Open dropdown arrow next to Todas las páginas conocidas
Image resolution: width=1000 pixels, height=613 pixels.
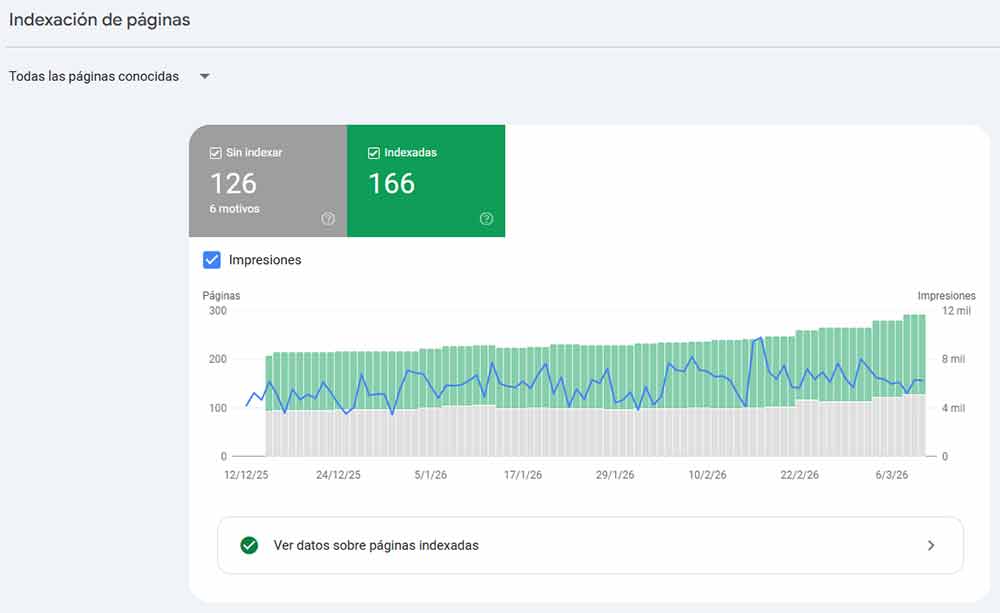[204, 77]
